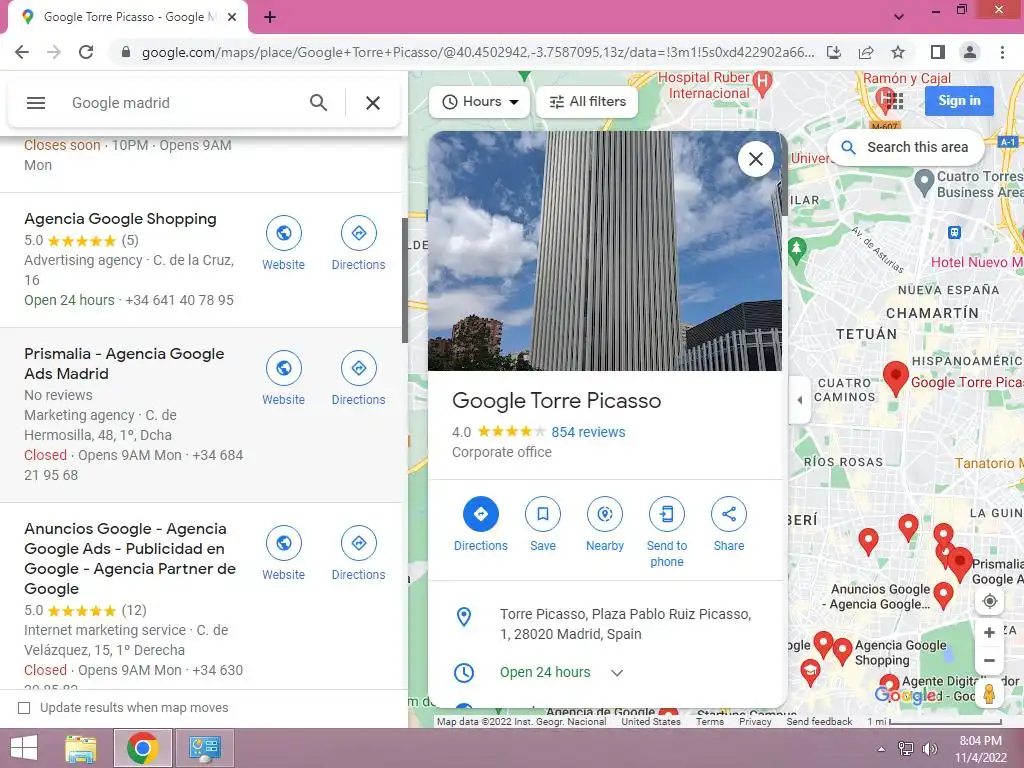Click the Torre Picasso building photo

coord(605,251)
